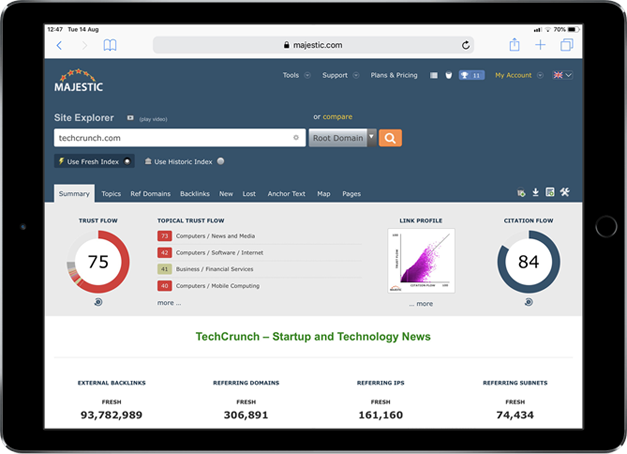Open the Safari bookmarks book icon

click(110, 45)
